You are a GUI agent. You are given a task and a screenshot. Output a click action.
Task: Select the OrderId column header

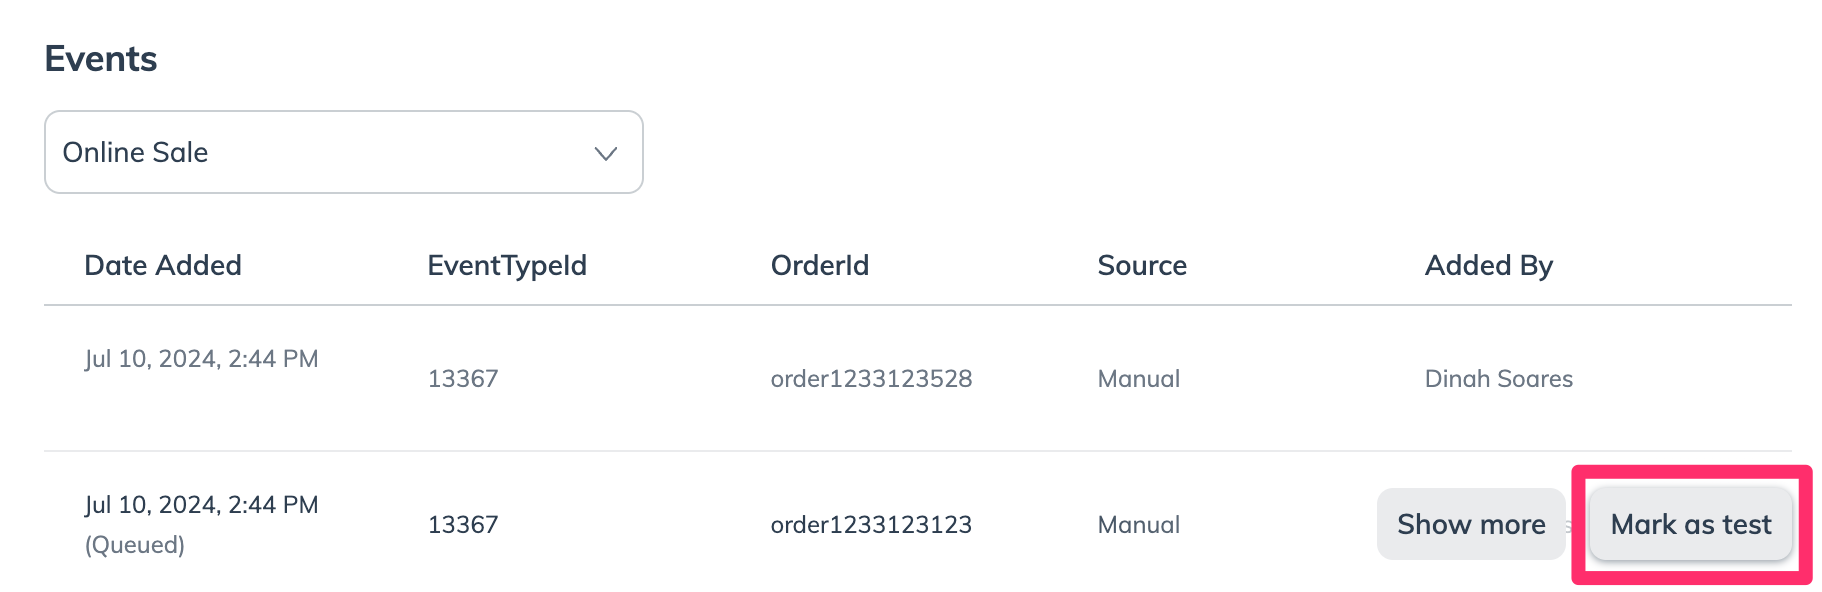click(x=819, y=265)
